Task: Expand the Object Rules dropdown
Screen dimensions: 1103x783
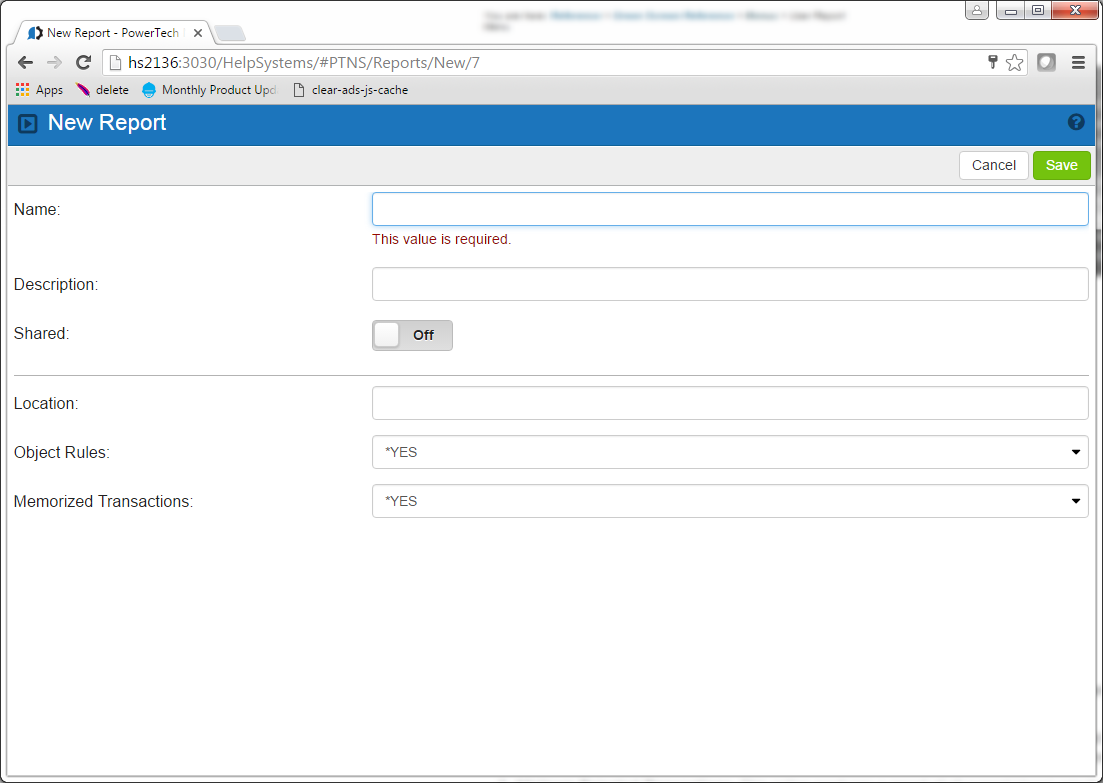Action: (730, 452)
